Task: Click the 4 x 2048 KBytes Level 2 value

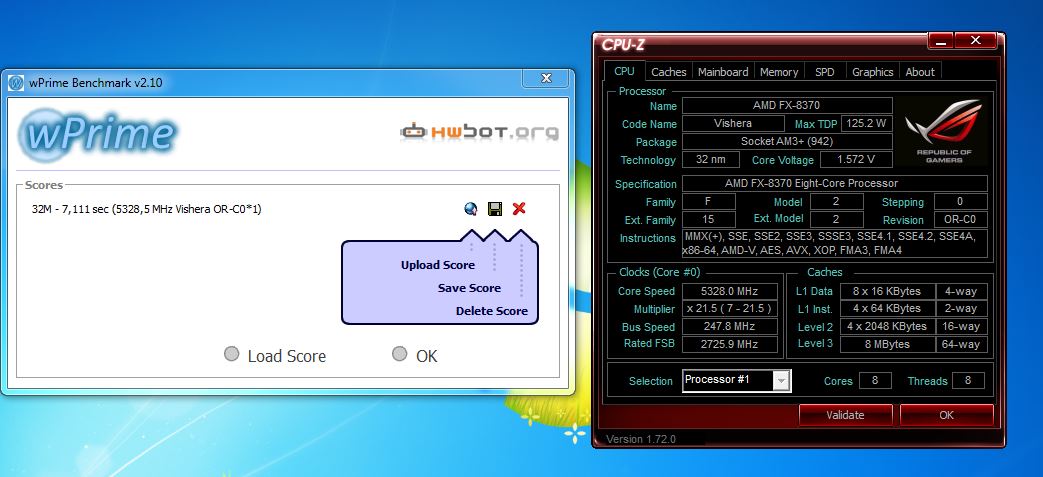Action: [887, 327]
